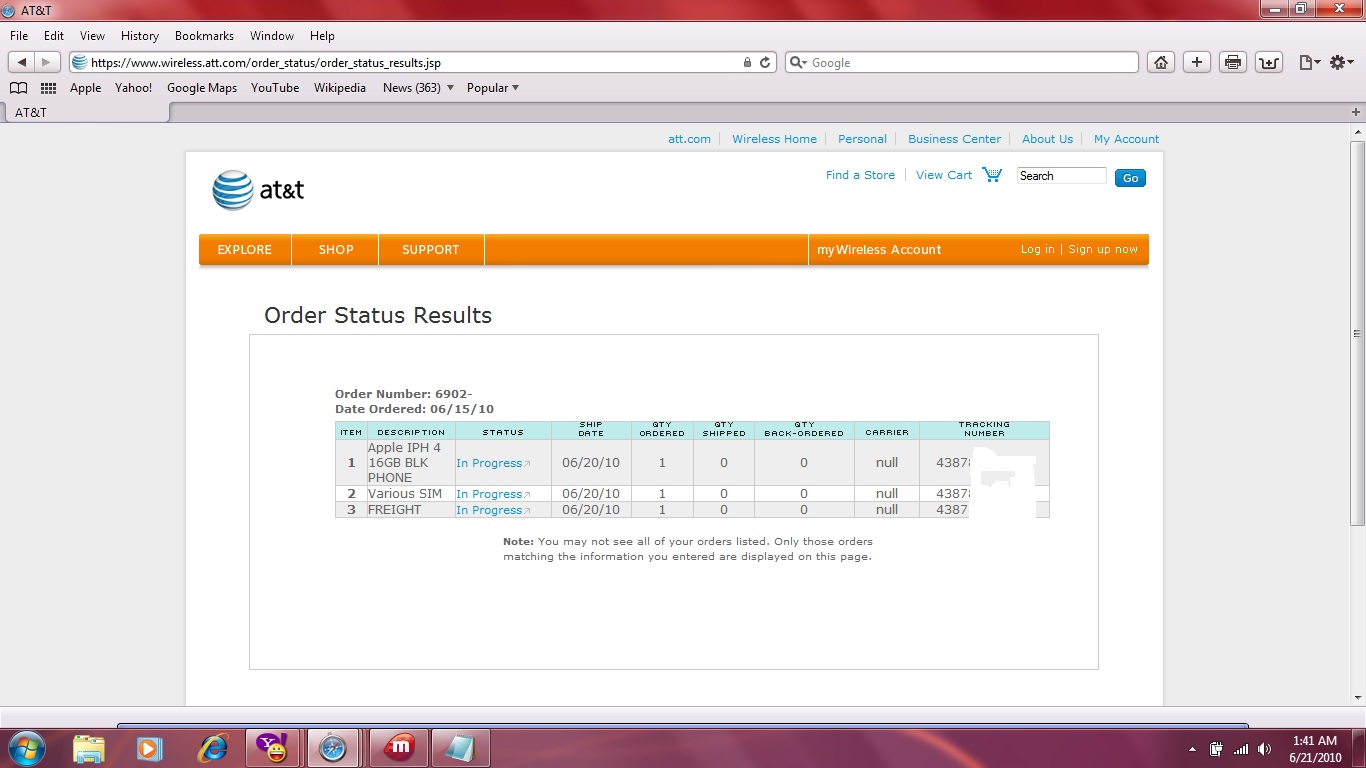Open the SUPPORT navigation tab
Screen dimensions: 1366x768
[x=431, y=250]
